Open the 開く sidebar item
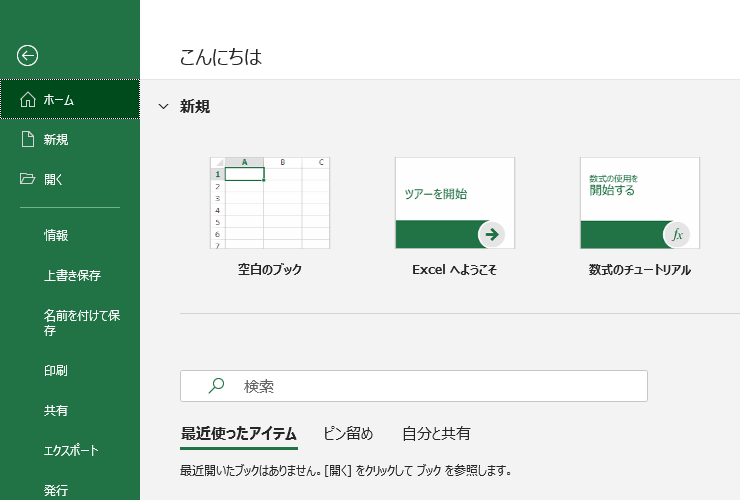Image resolution: width=740 pixels, height=500 pixels. click(x=70, y=179)
